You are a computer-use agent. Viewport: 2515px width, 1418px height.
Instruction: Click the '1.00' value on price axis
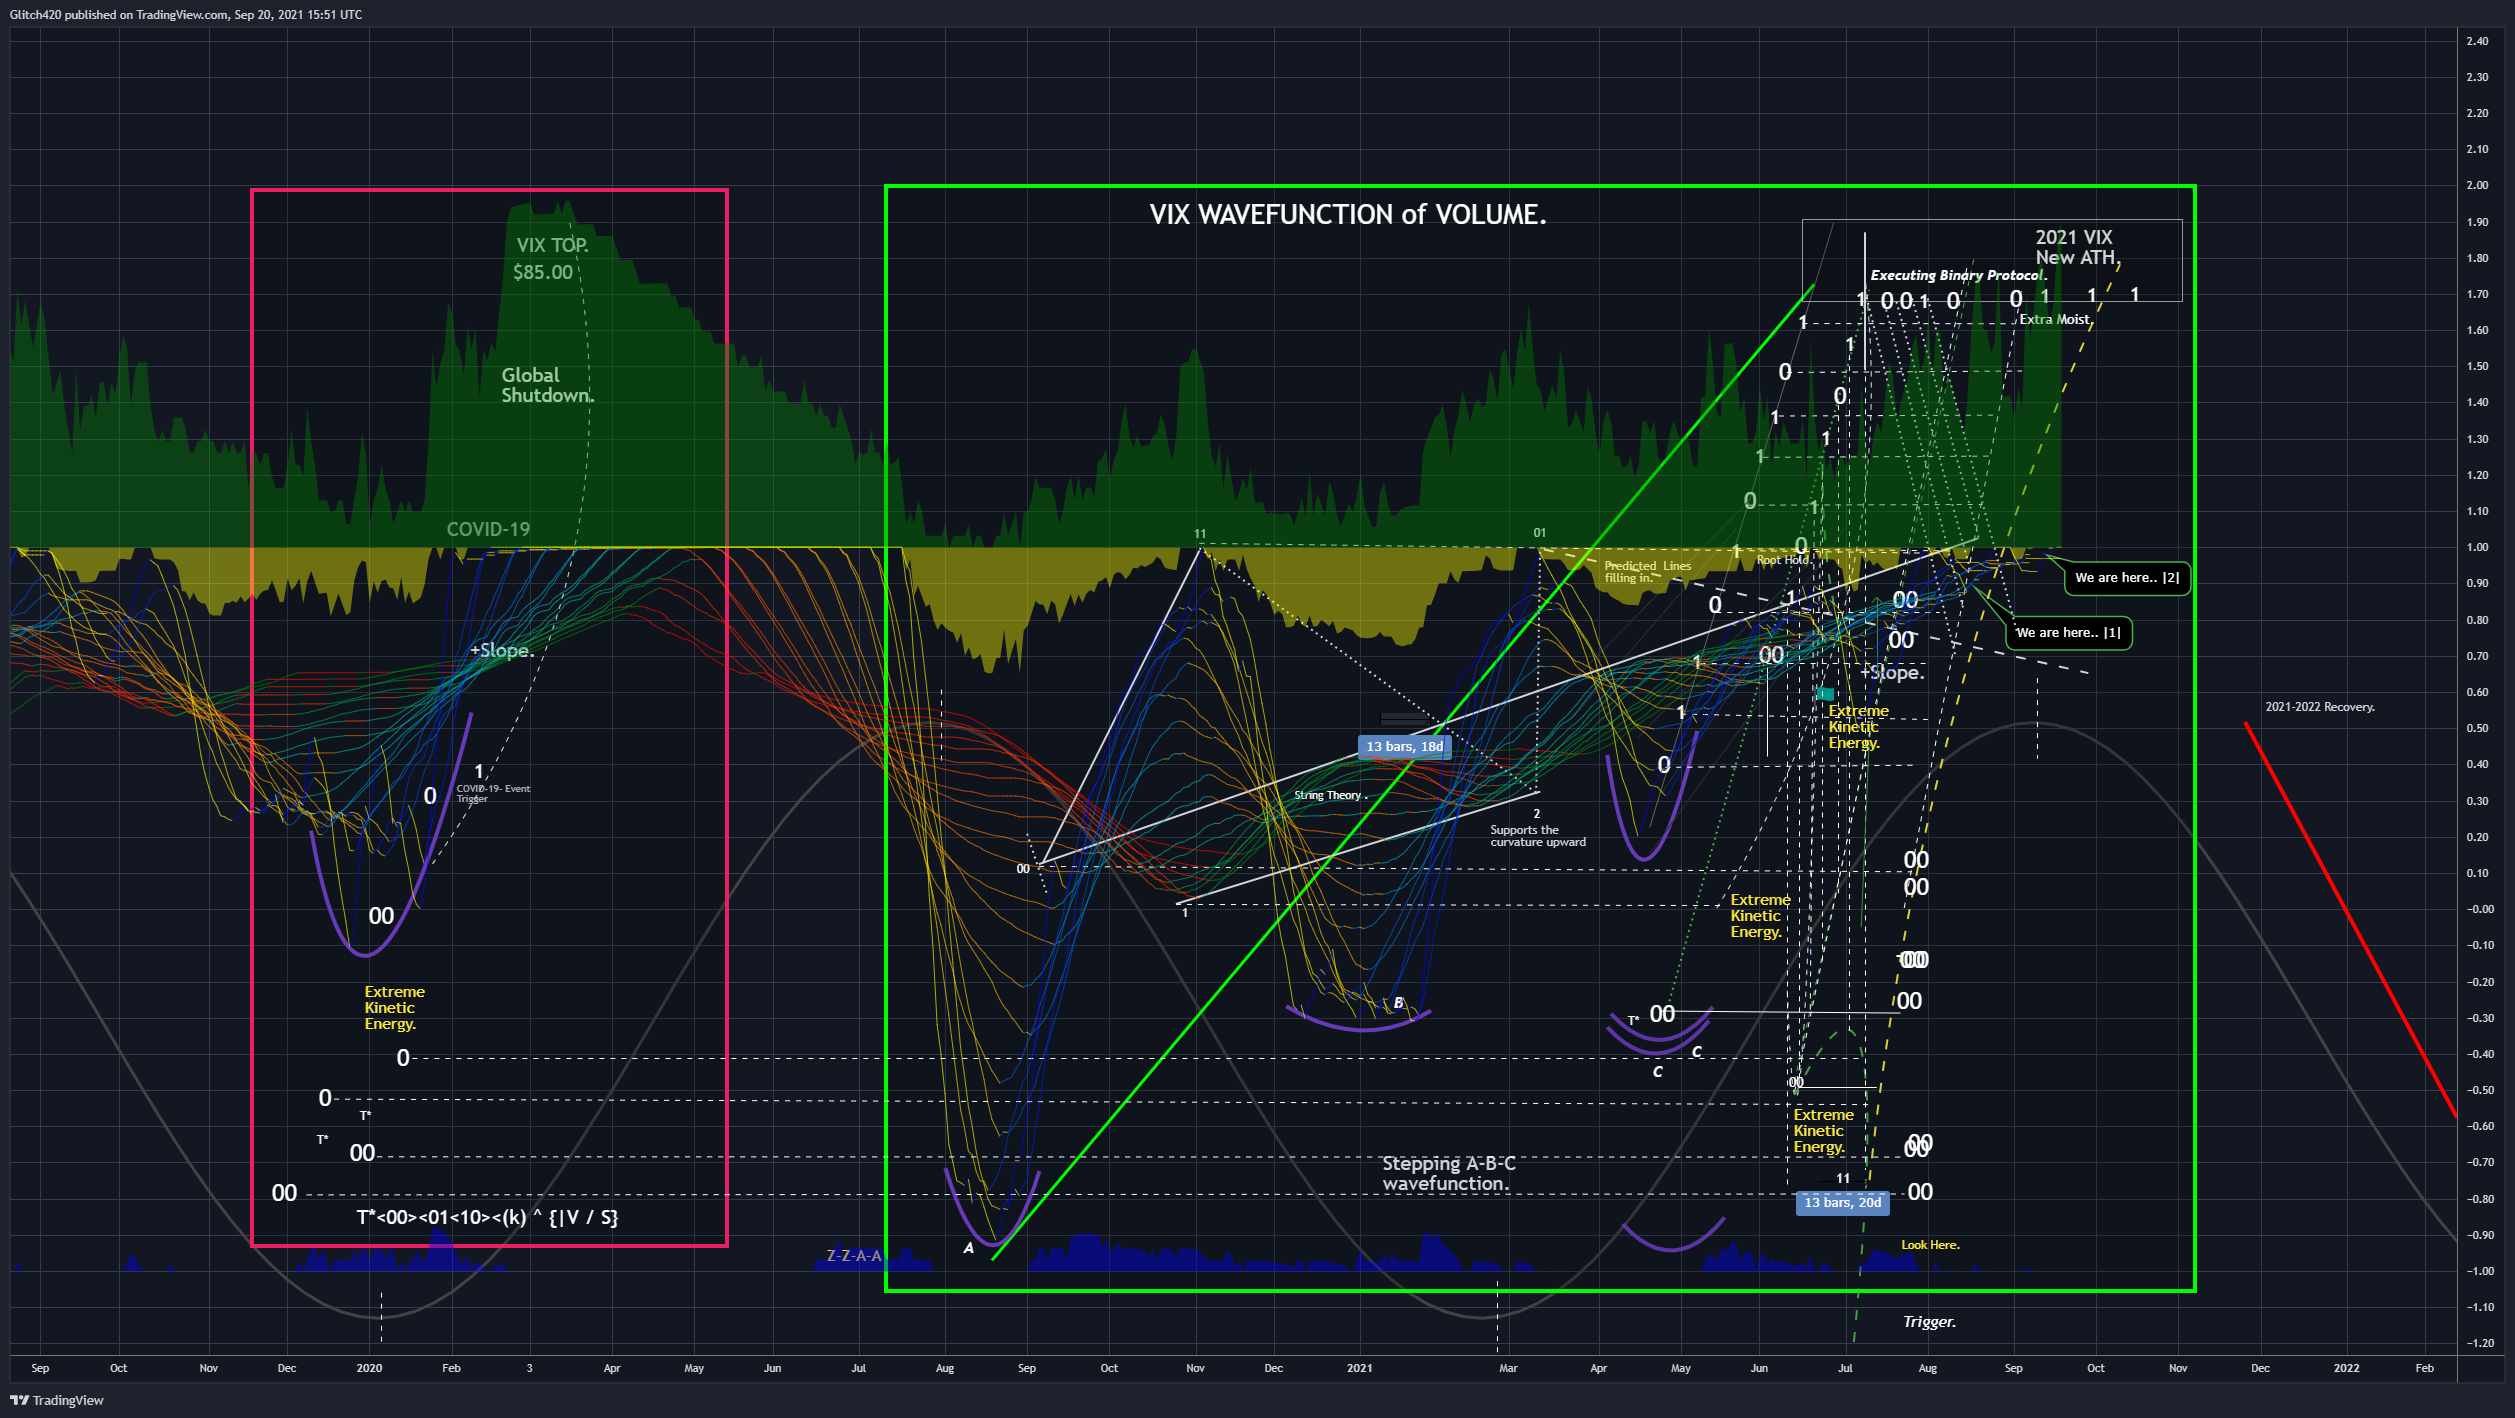coord(2477,548)
